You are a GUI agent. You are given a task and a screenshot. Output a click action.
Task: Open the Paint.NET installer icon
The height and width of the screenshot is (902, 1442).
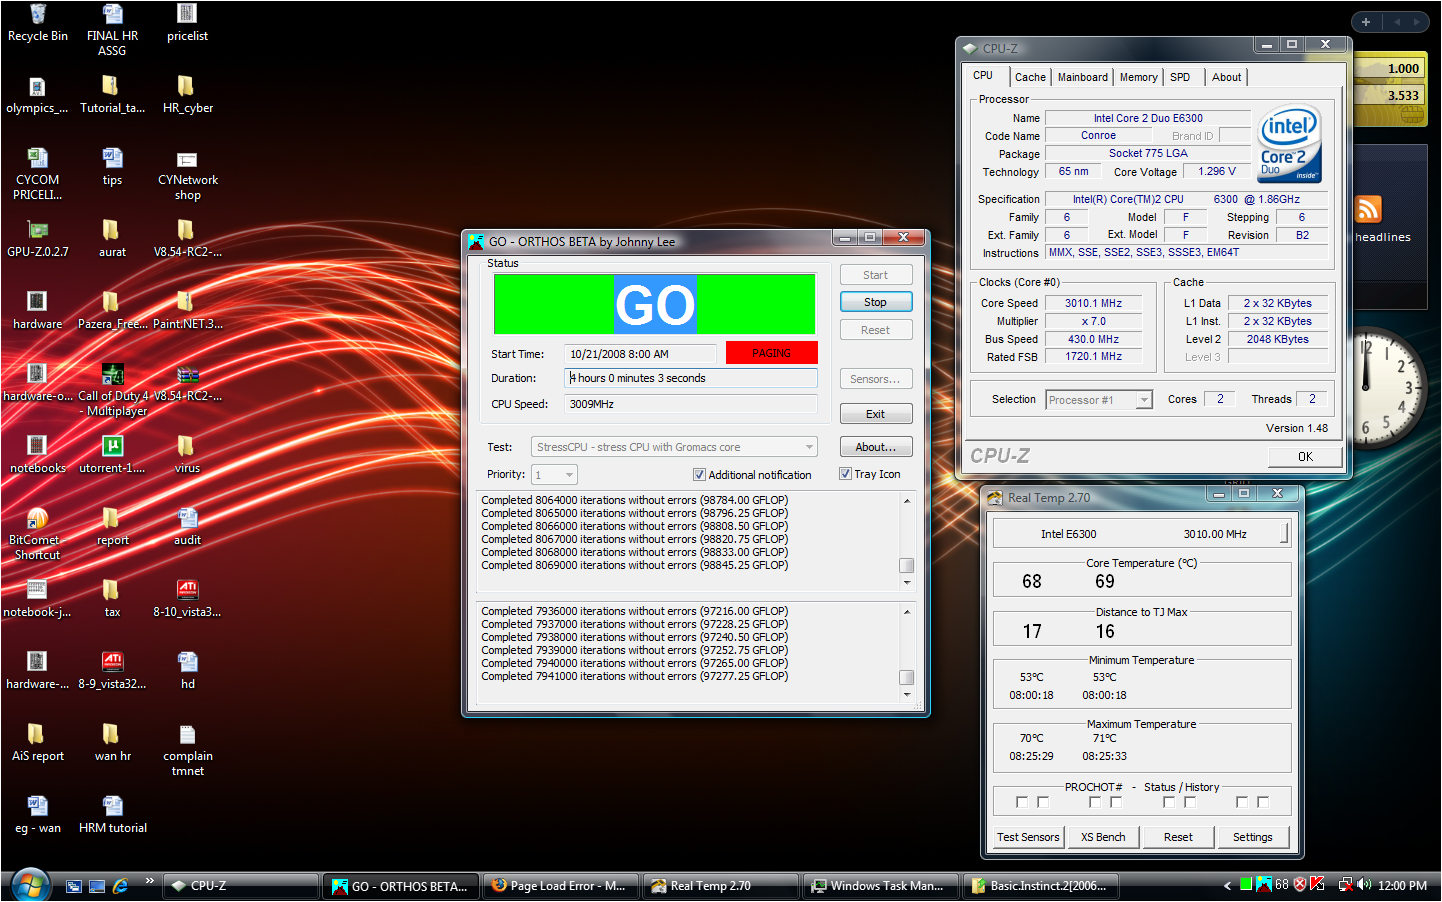click(186, 302)
